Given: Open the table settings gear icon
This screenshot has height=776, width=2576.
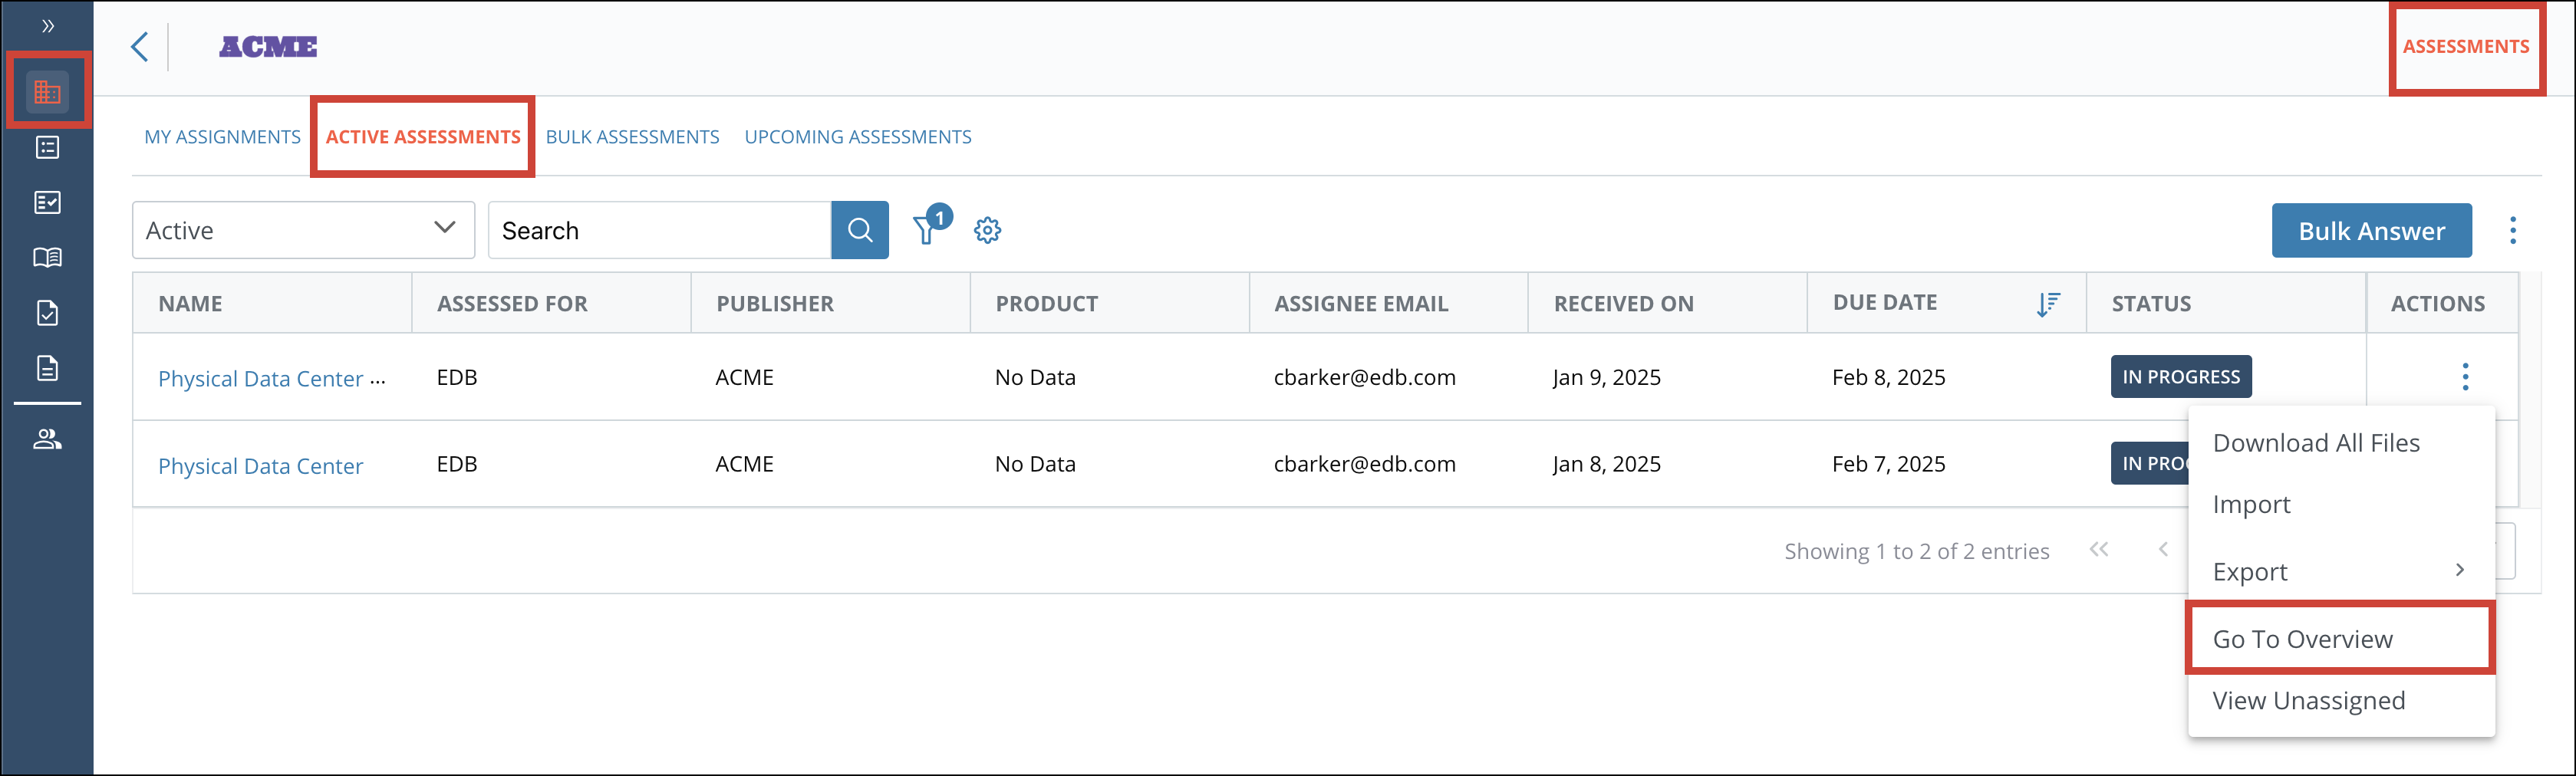Looking at the screenshot, I should tap(987, 230).
